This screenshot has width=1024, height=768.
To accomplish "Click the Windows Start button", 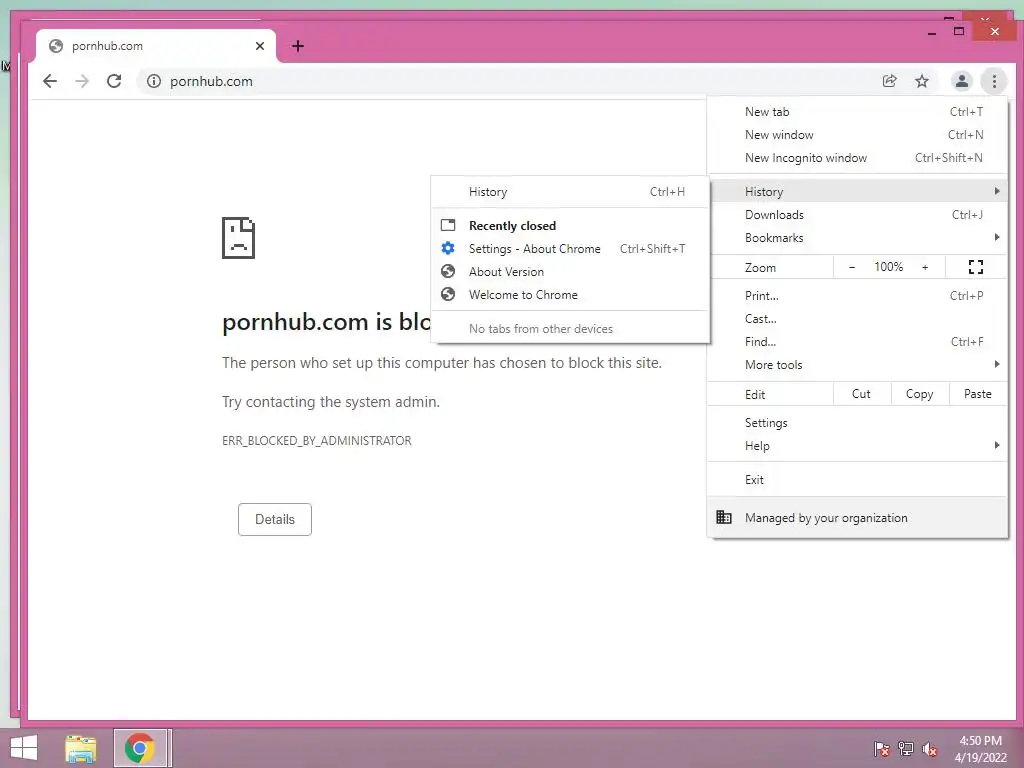I will click(24, 748).
